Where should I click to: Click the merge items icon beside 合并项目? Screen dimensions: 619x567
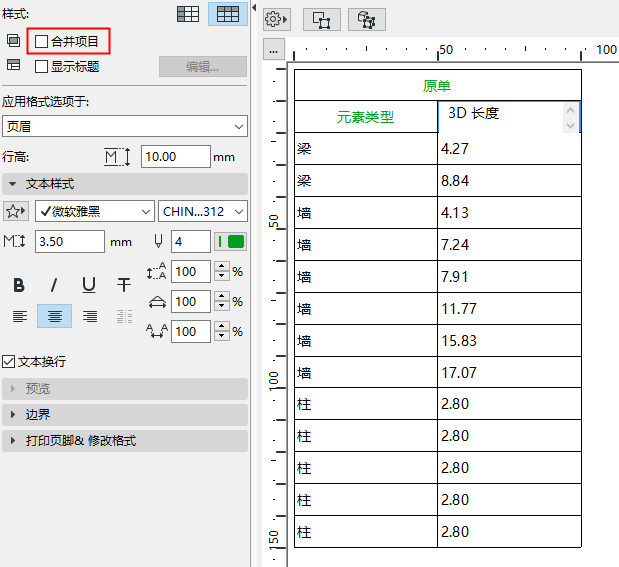(x=13, y=41)
